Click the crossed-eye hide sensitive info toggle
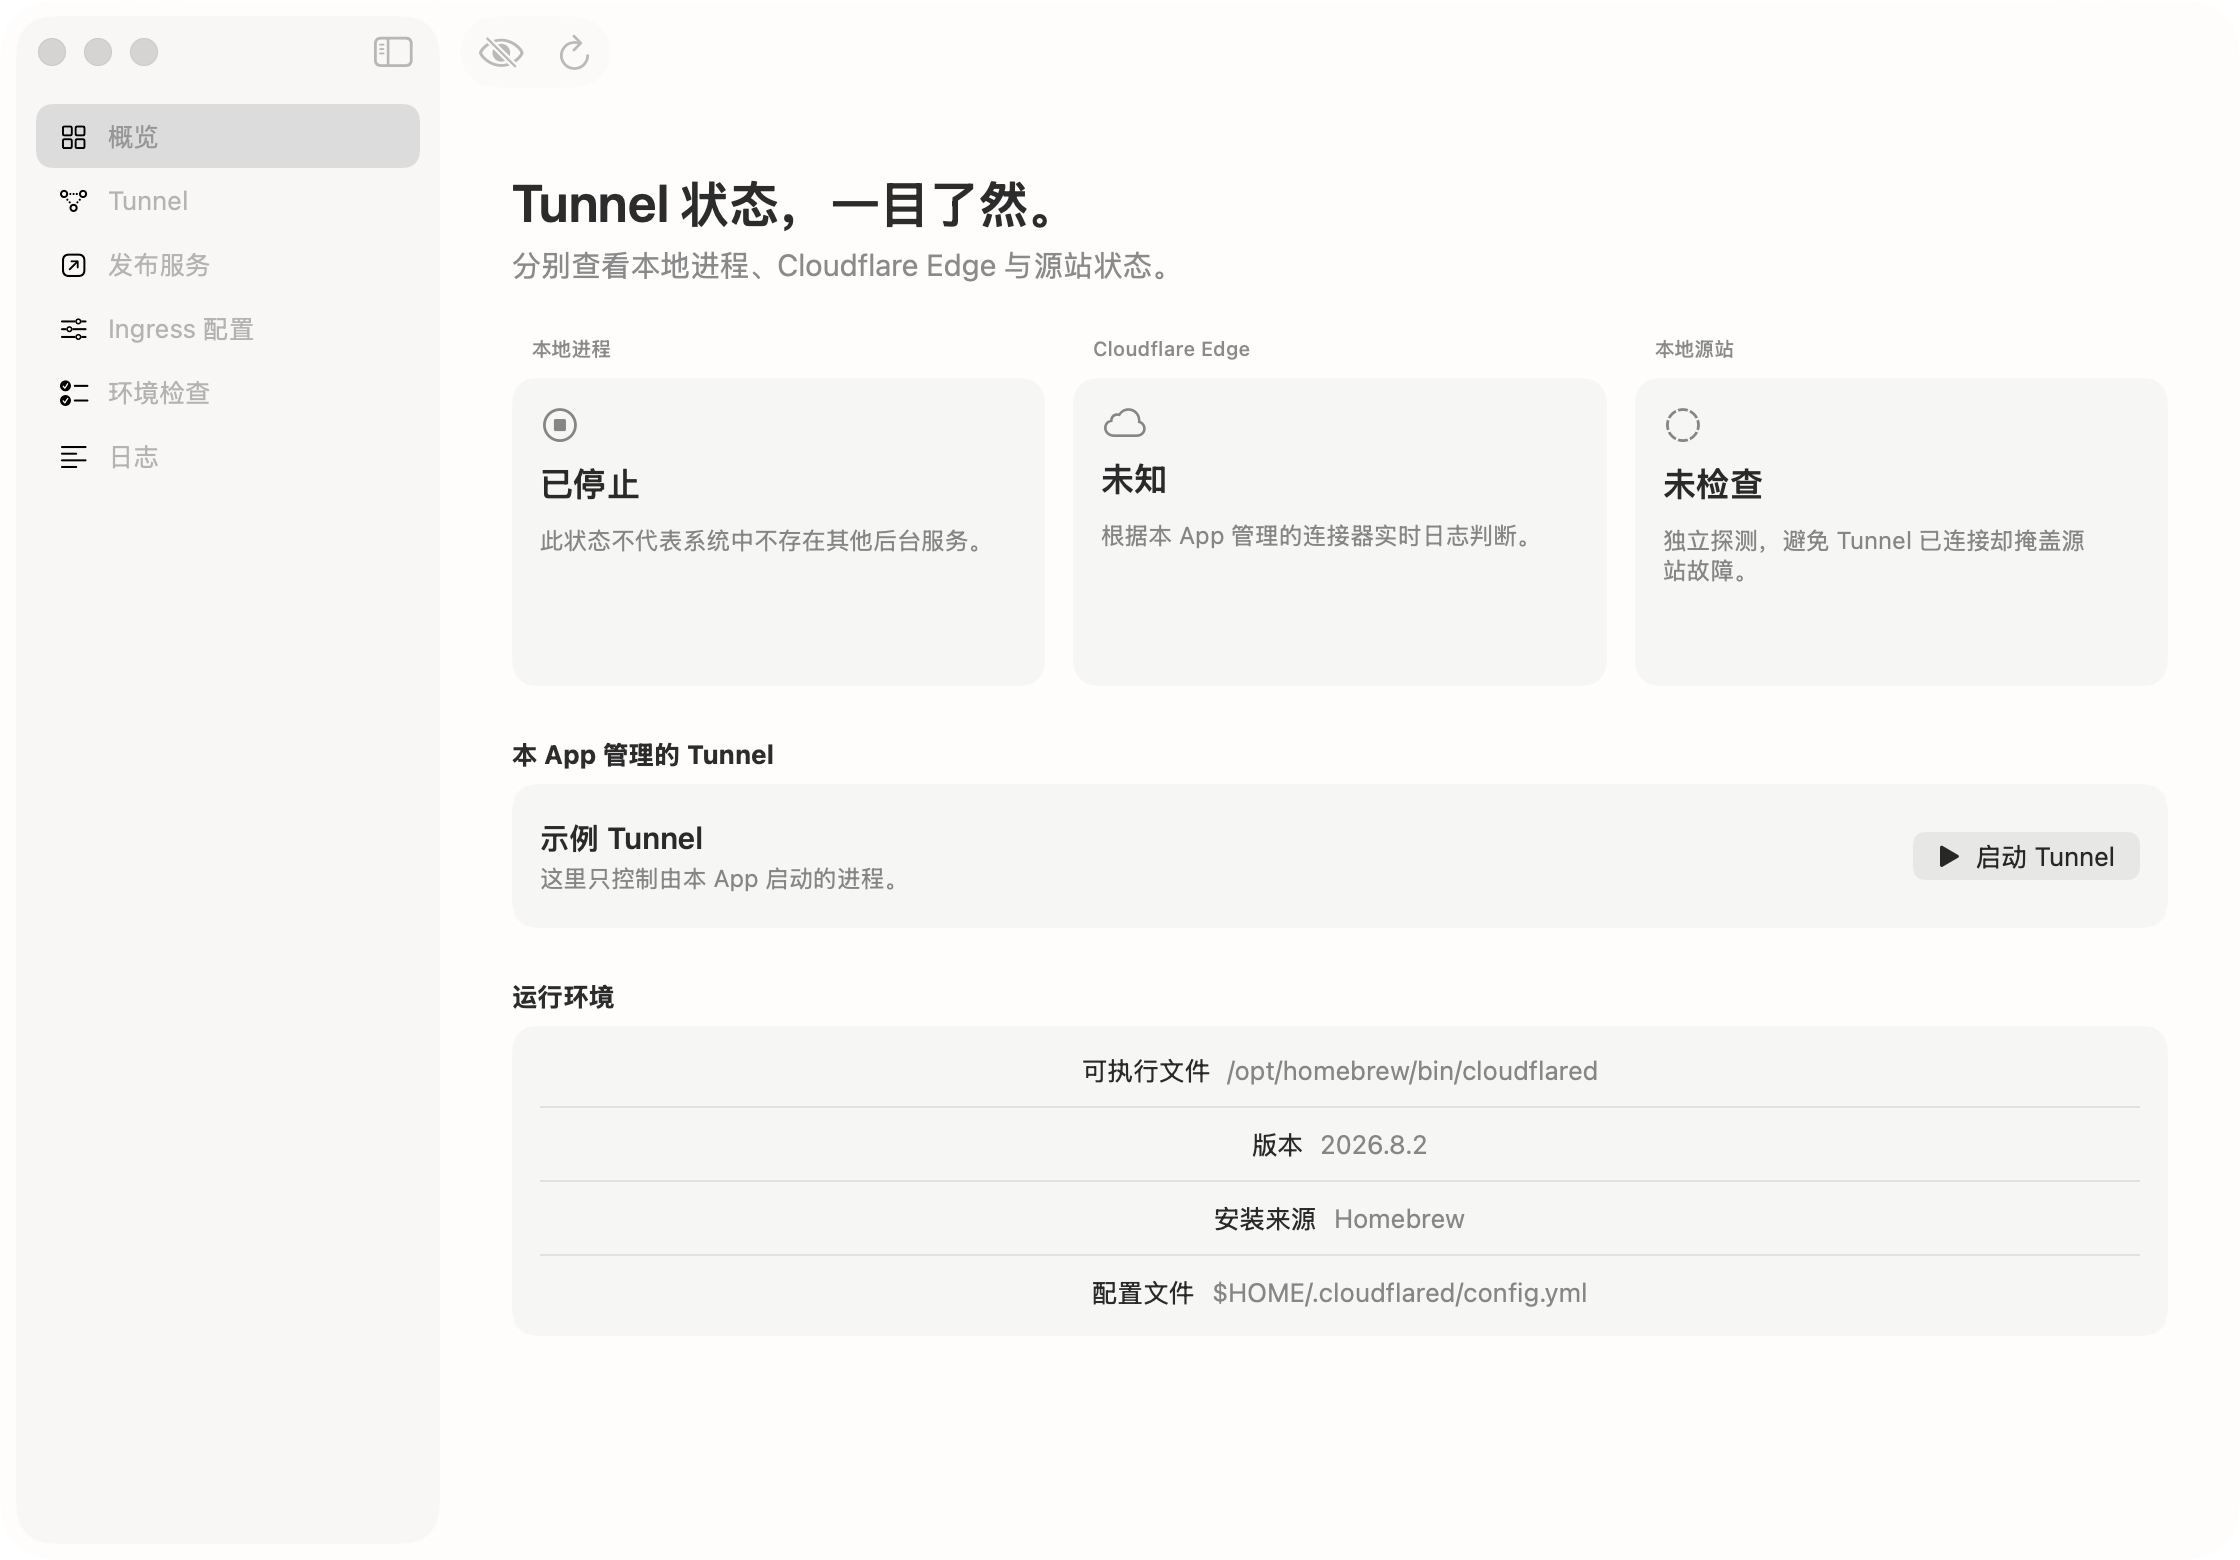Screen dimensions: 2240x1560 (501, 52)
